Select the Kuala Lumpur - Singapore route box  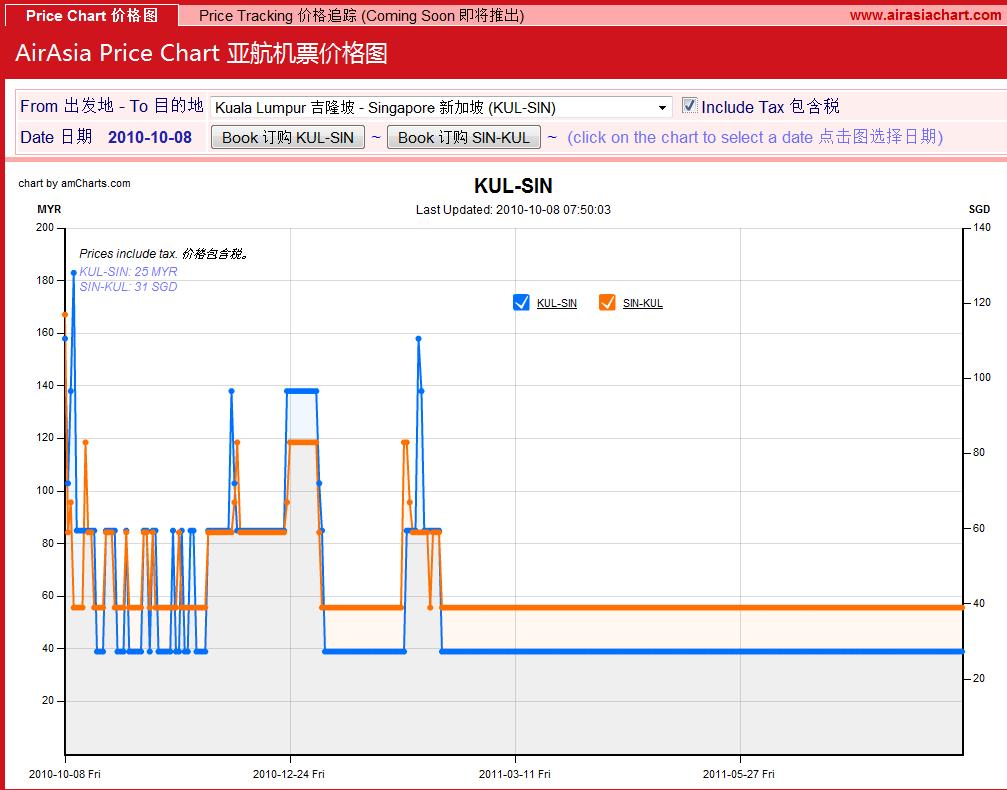tap(441, 107)
